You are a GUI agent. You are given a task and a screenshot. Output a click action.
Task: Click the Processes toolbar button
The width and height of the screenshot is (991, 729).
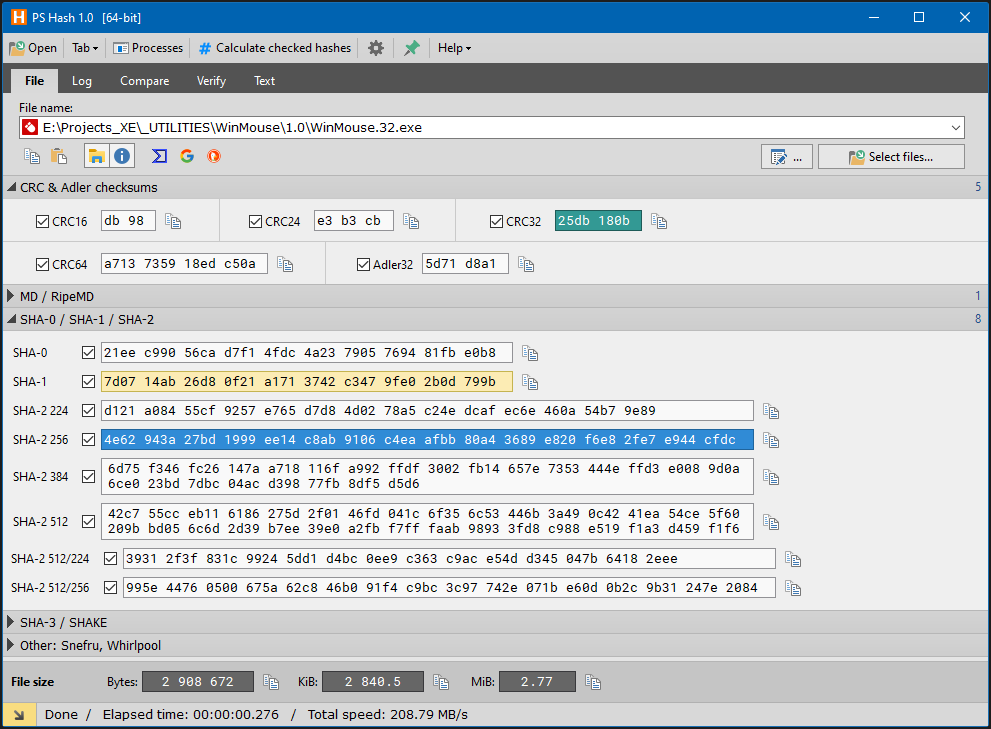tap(148, 48)
